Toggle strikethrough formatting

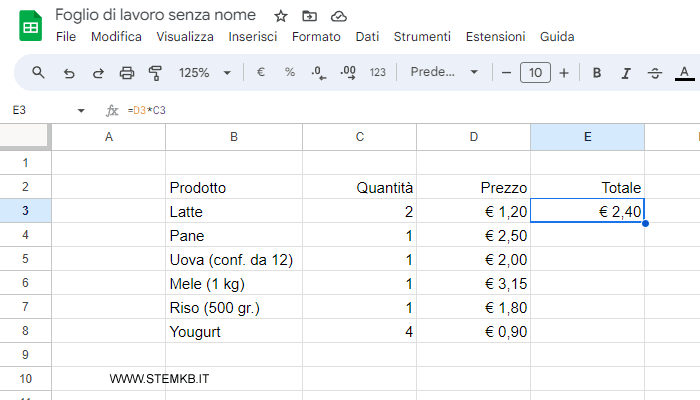click(655, 72)
